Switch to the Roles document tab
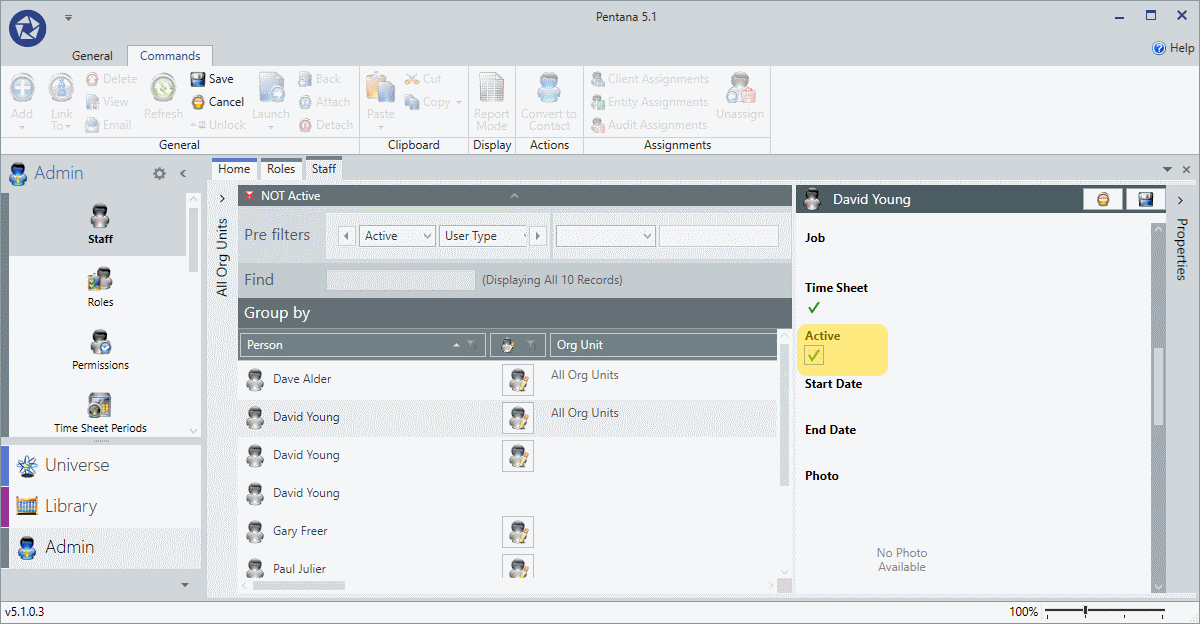The width and height of the screenshot is (1200, 624). (x=281, y=169)
